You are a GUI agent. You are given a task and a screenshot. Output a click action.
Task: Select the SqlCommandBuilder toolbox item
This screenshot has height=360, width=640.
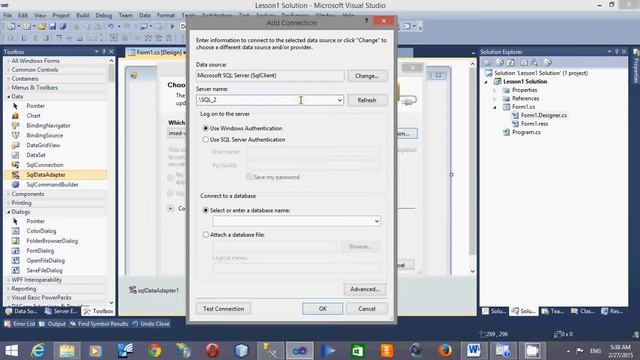(x=52, y=184)
